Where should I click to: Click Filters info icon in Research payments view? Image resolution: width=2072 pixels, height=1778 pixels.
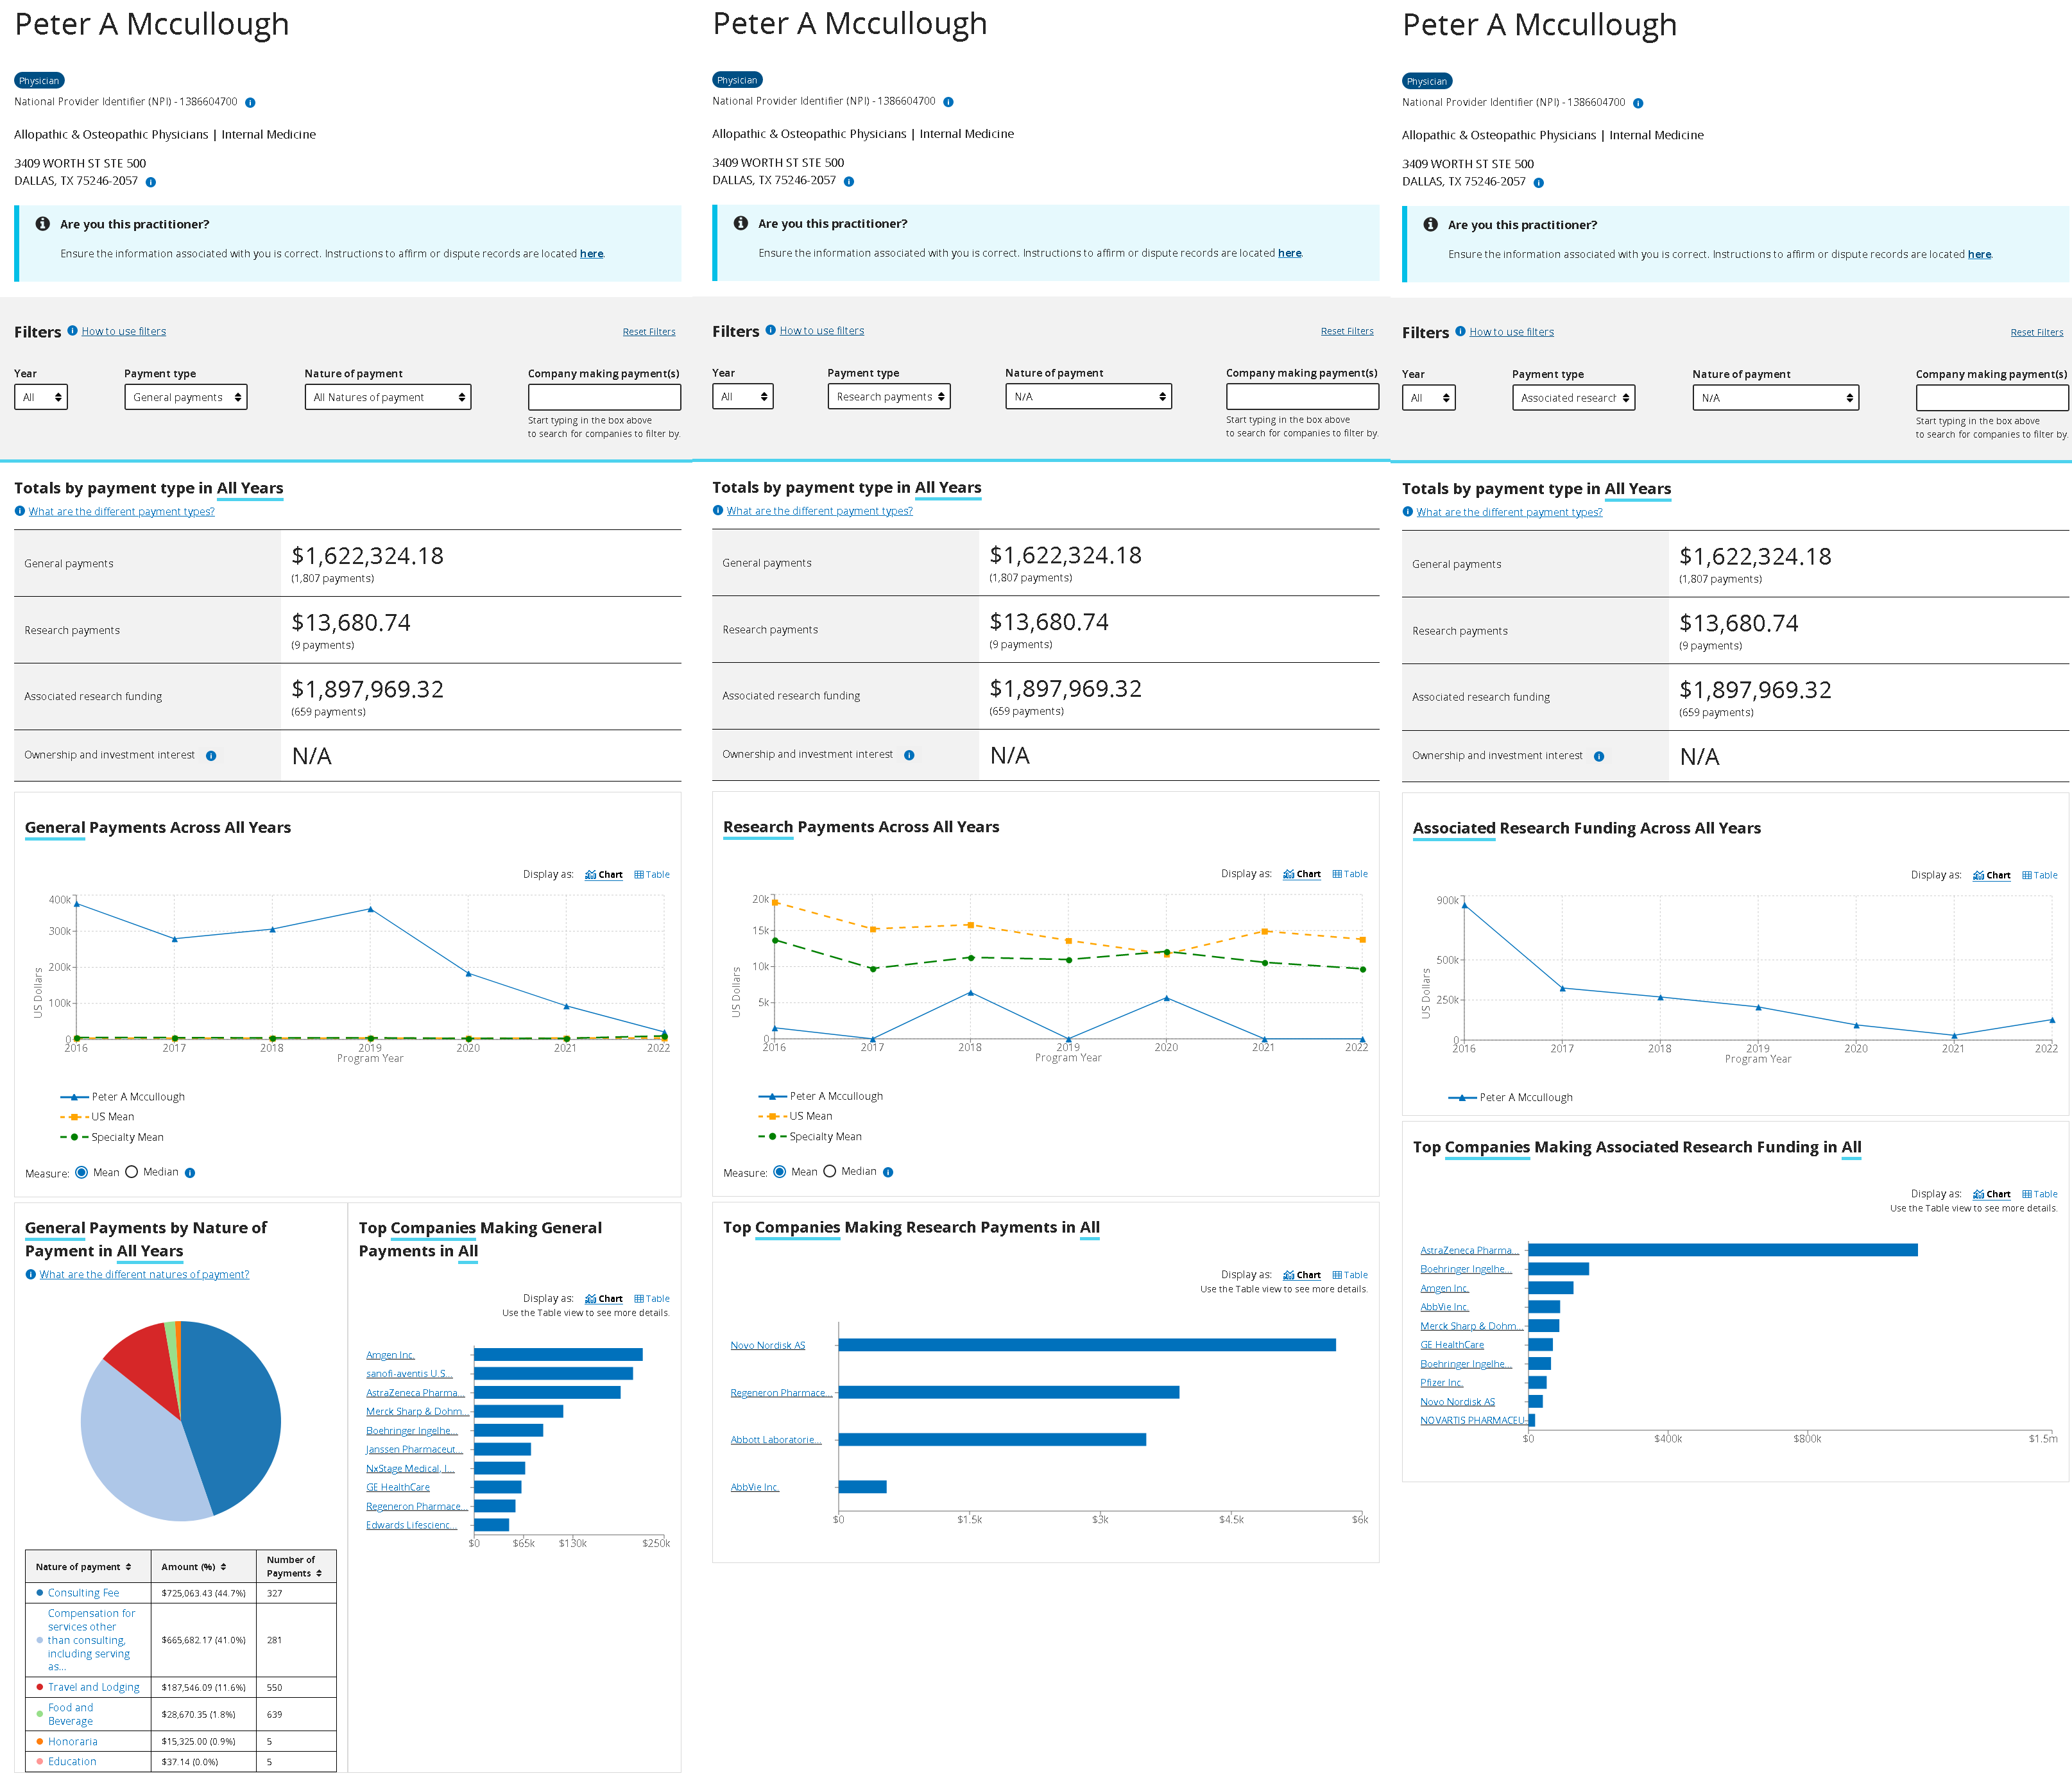tap(770, 330)
